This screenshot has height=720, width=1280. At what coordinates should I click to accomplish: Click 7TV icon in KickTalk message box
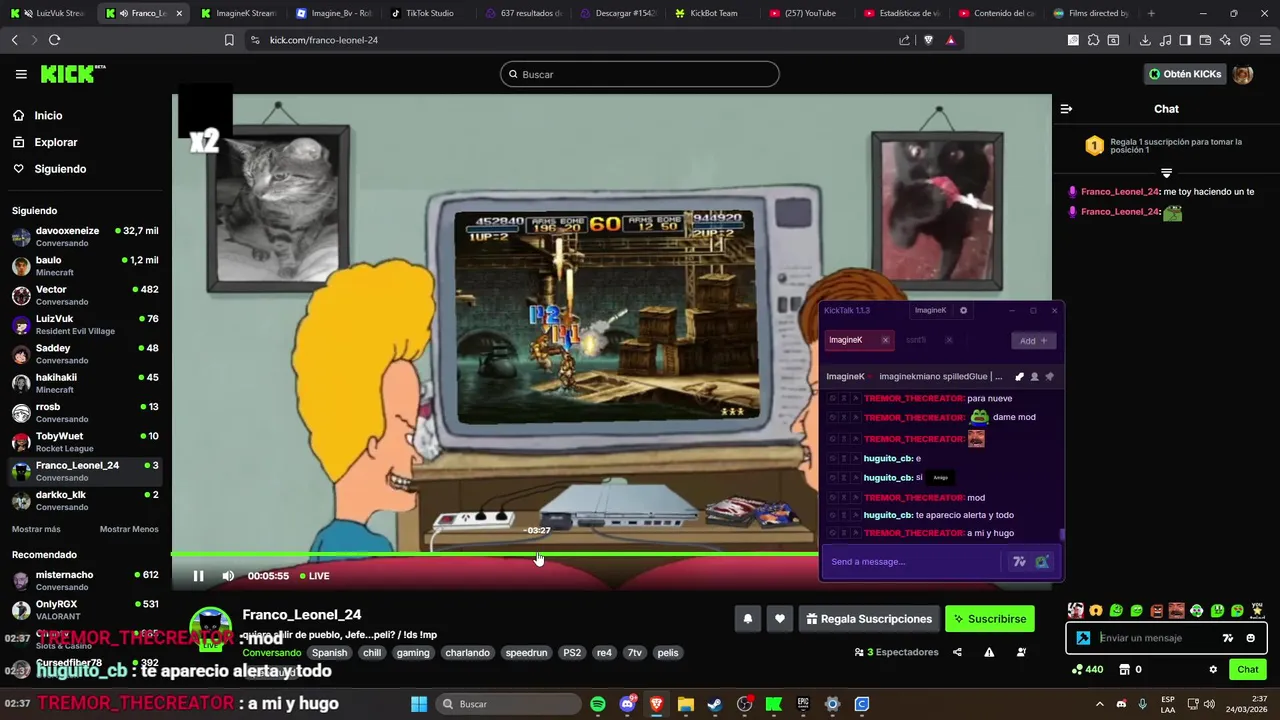(x=1019, y=562)
